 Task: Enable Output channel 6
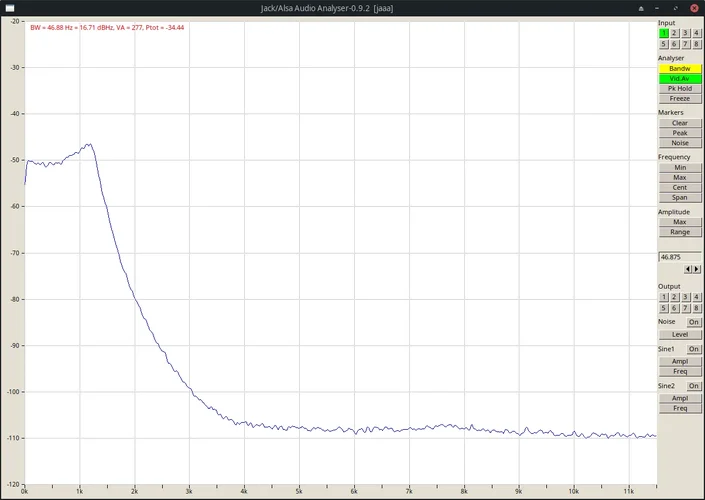(674, 308)
